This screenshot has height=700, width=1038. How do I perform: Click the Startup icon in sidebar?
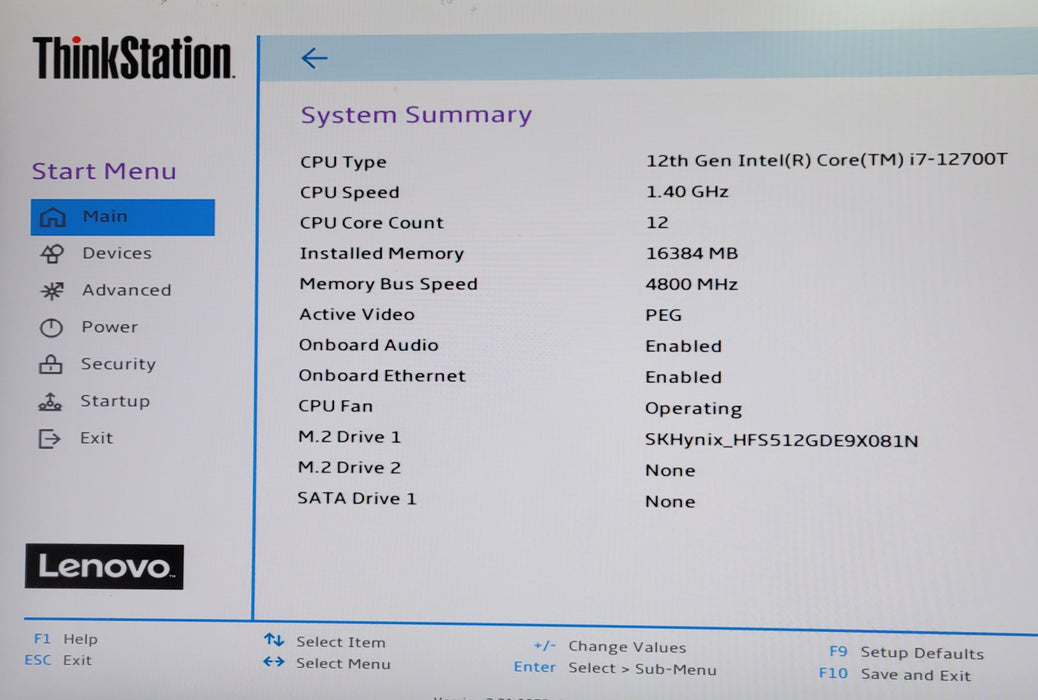tap(50, 401)
